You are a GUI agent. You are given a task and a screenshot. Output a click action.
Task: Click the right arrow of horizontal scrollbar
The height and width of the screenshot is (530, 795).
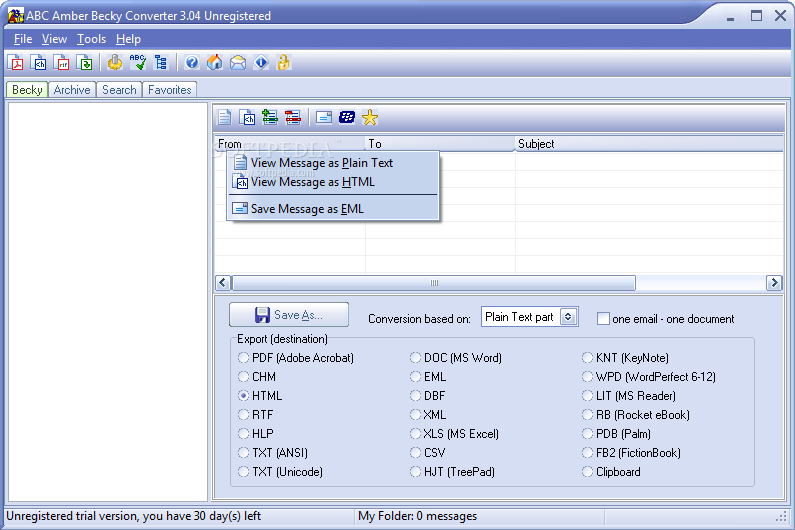coord(774,282)
